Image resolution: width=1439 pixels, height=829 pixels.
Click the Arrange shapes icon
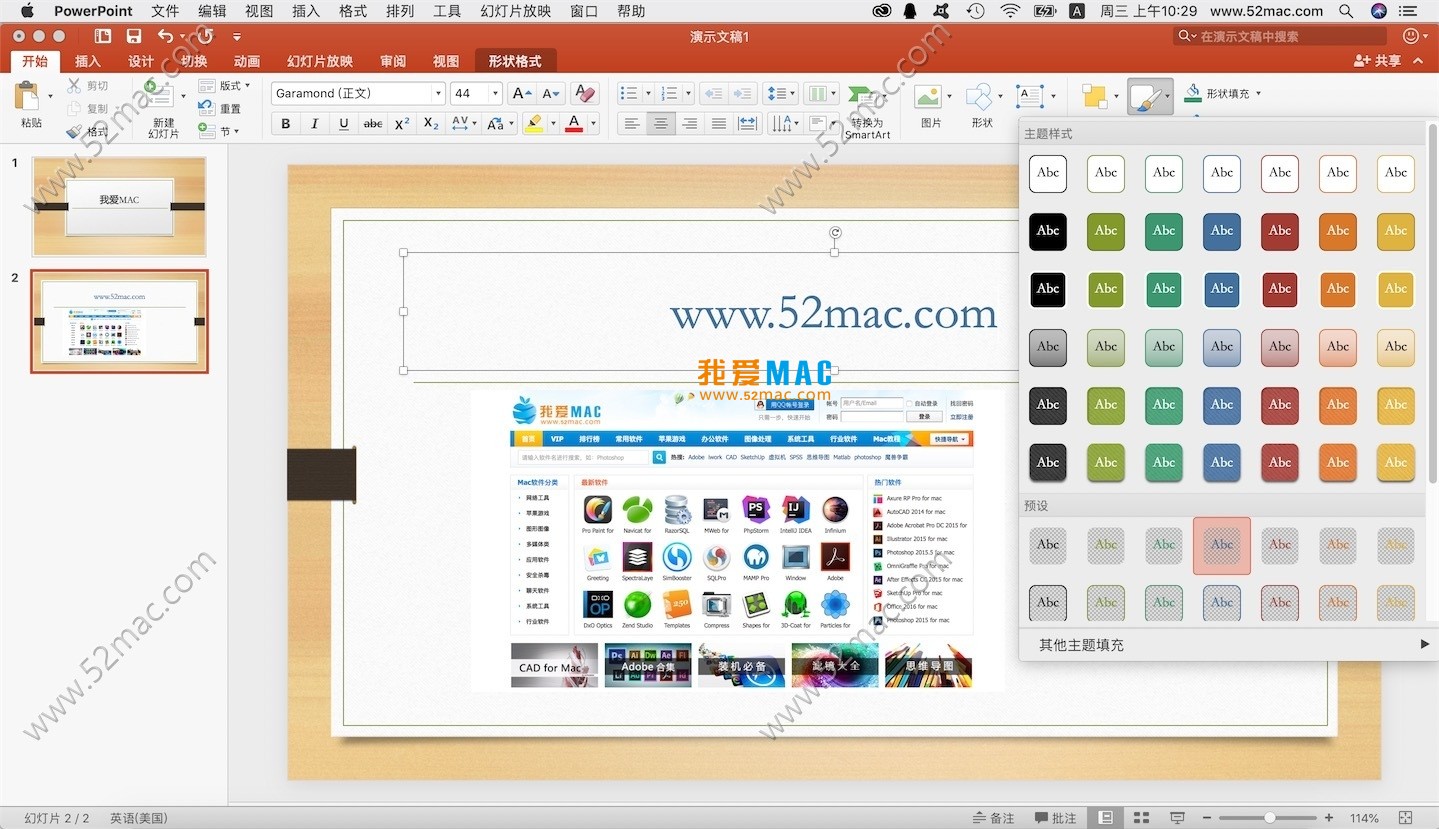point(1095,97)
